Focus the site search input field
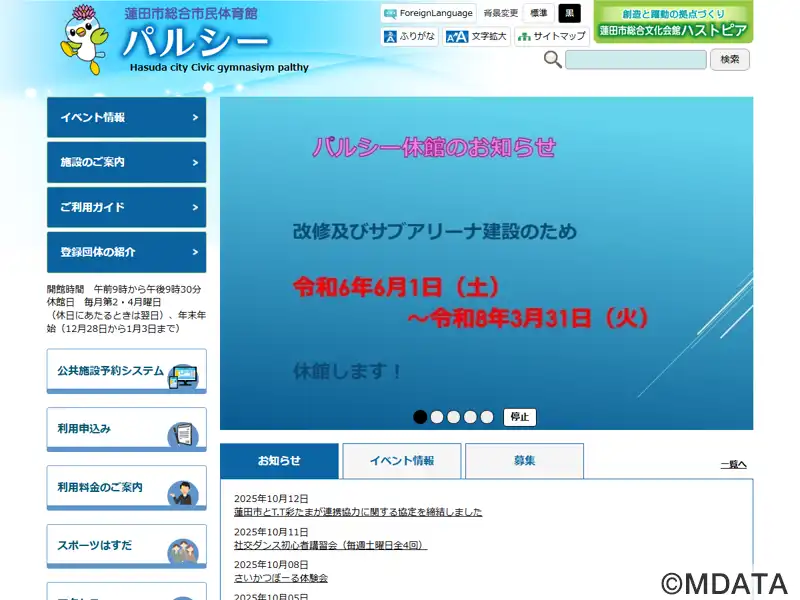The image size is (800, 600). pos(636,60)
